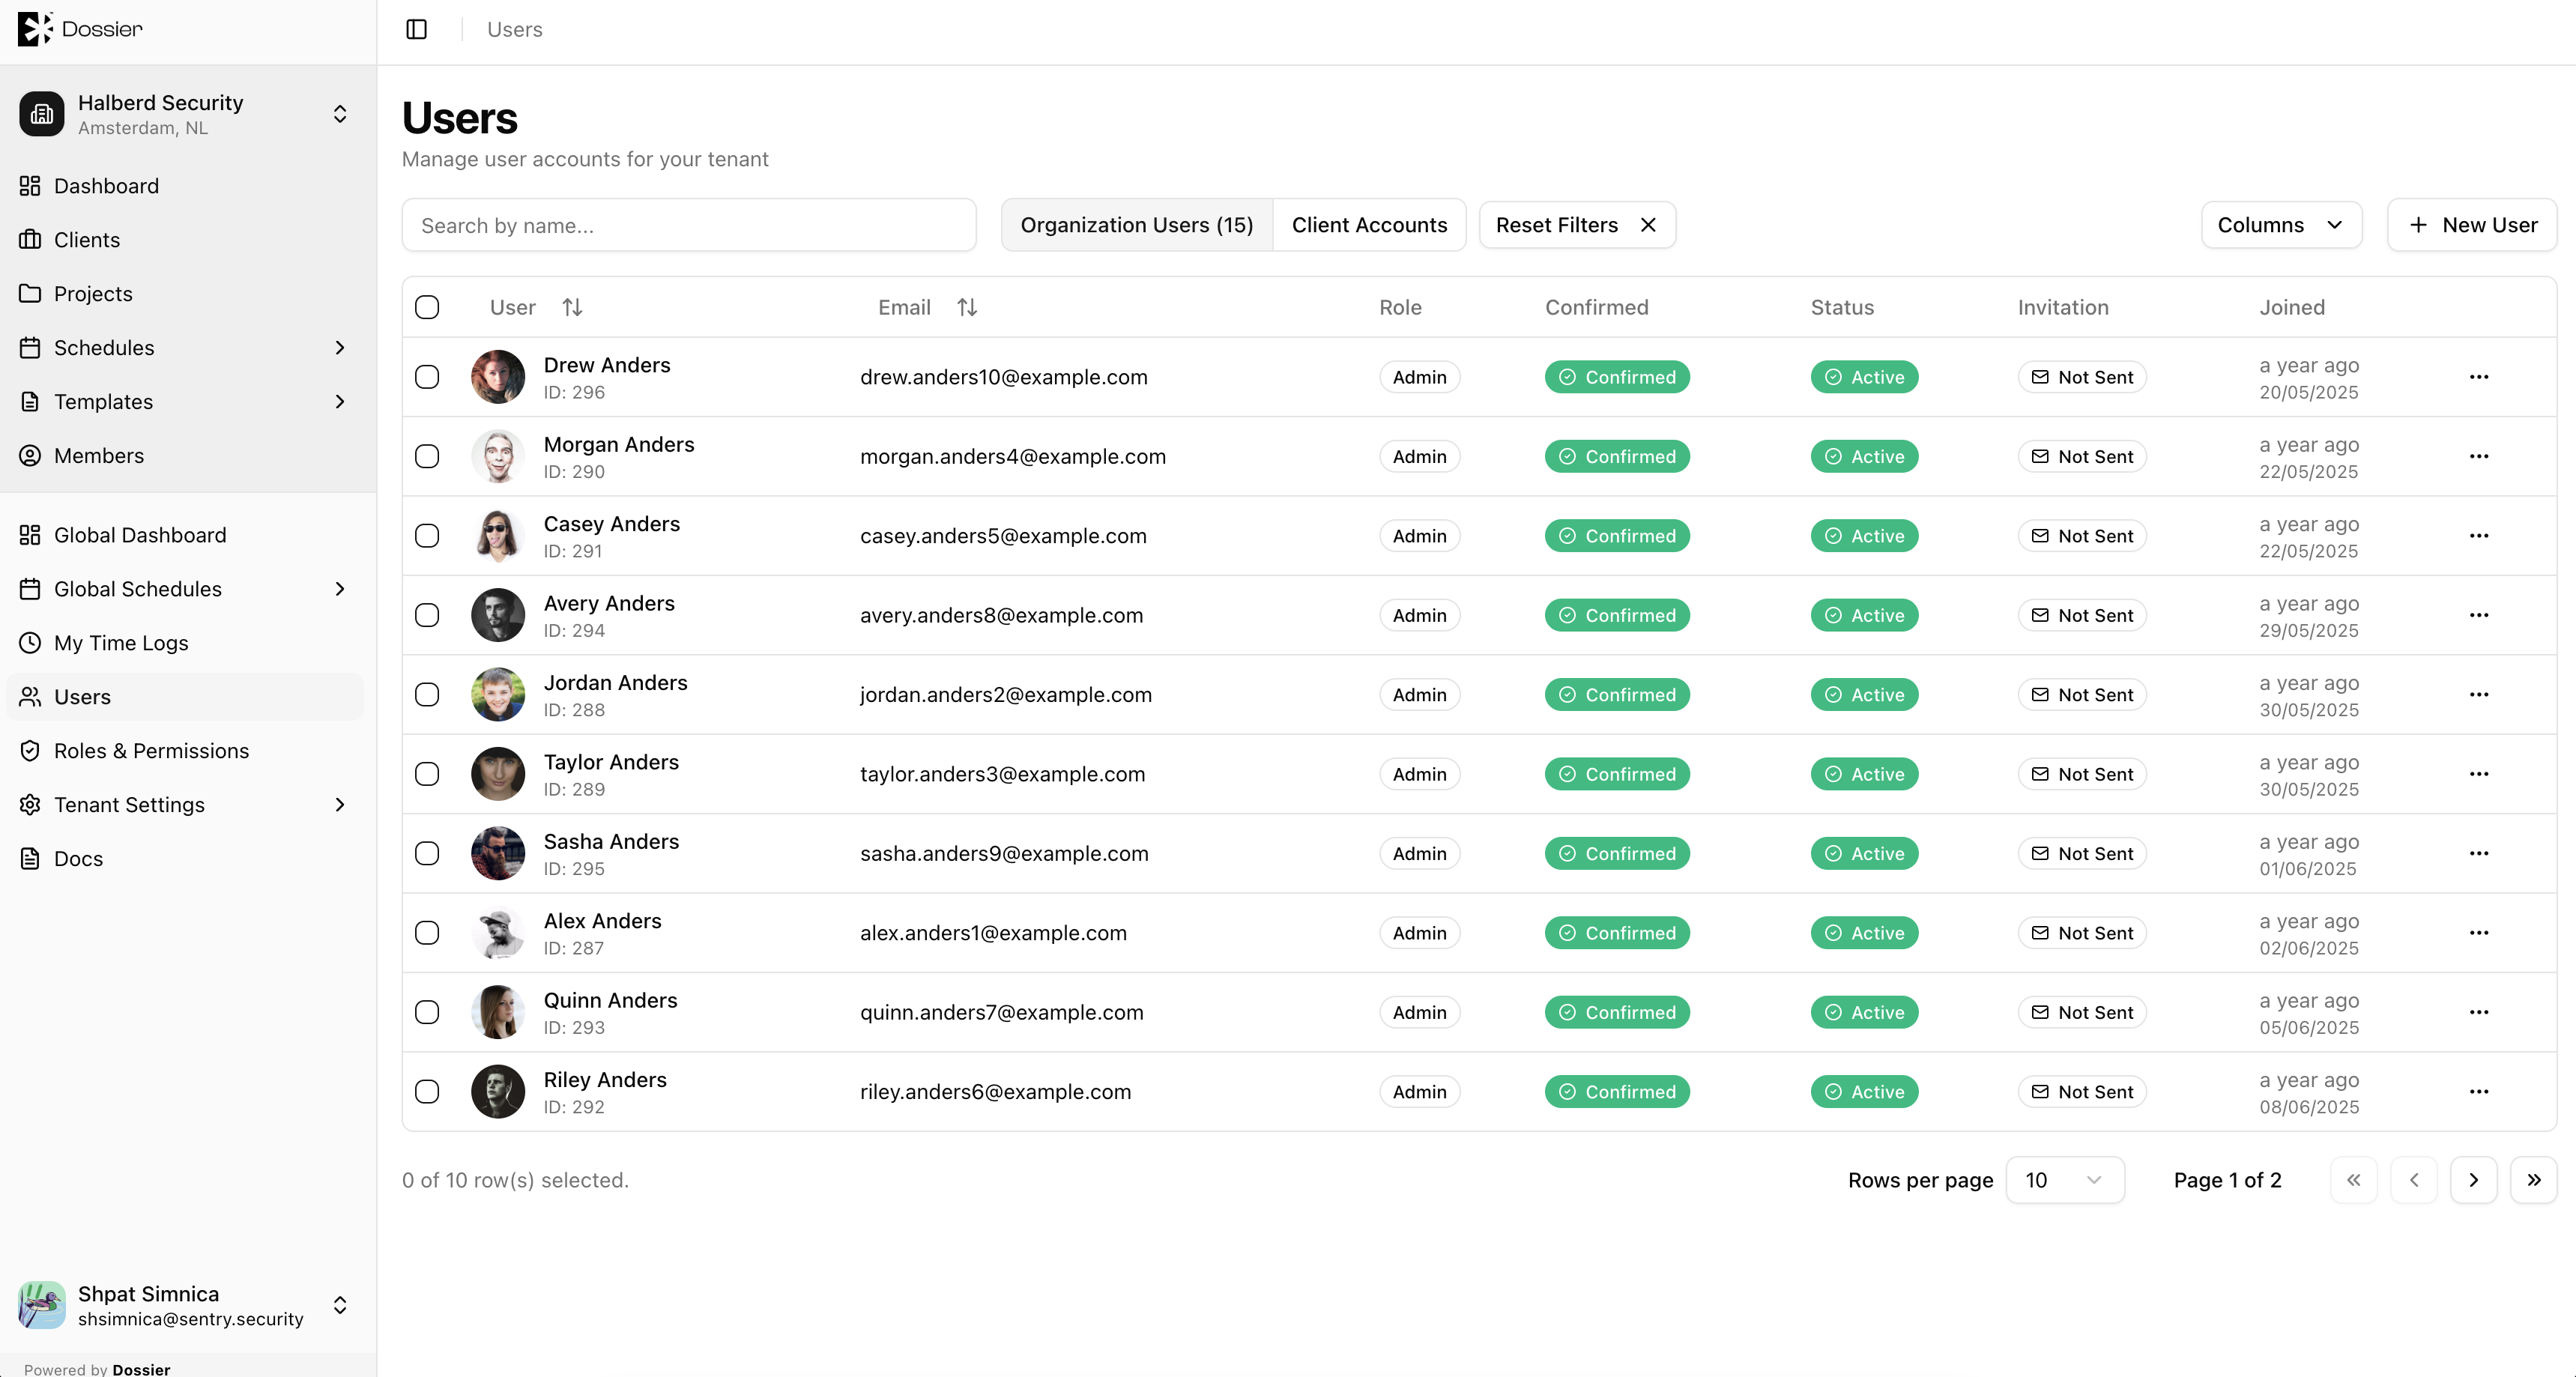Viewport: 2576px width, 1377px height.
Task: Switch to Client Accounts tab
Action: point(1369,225)
